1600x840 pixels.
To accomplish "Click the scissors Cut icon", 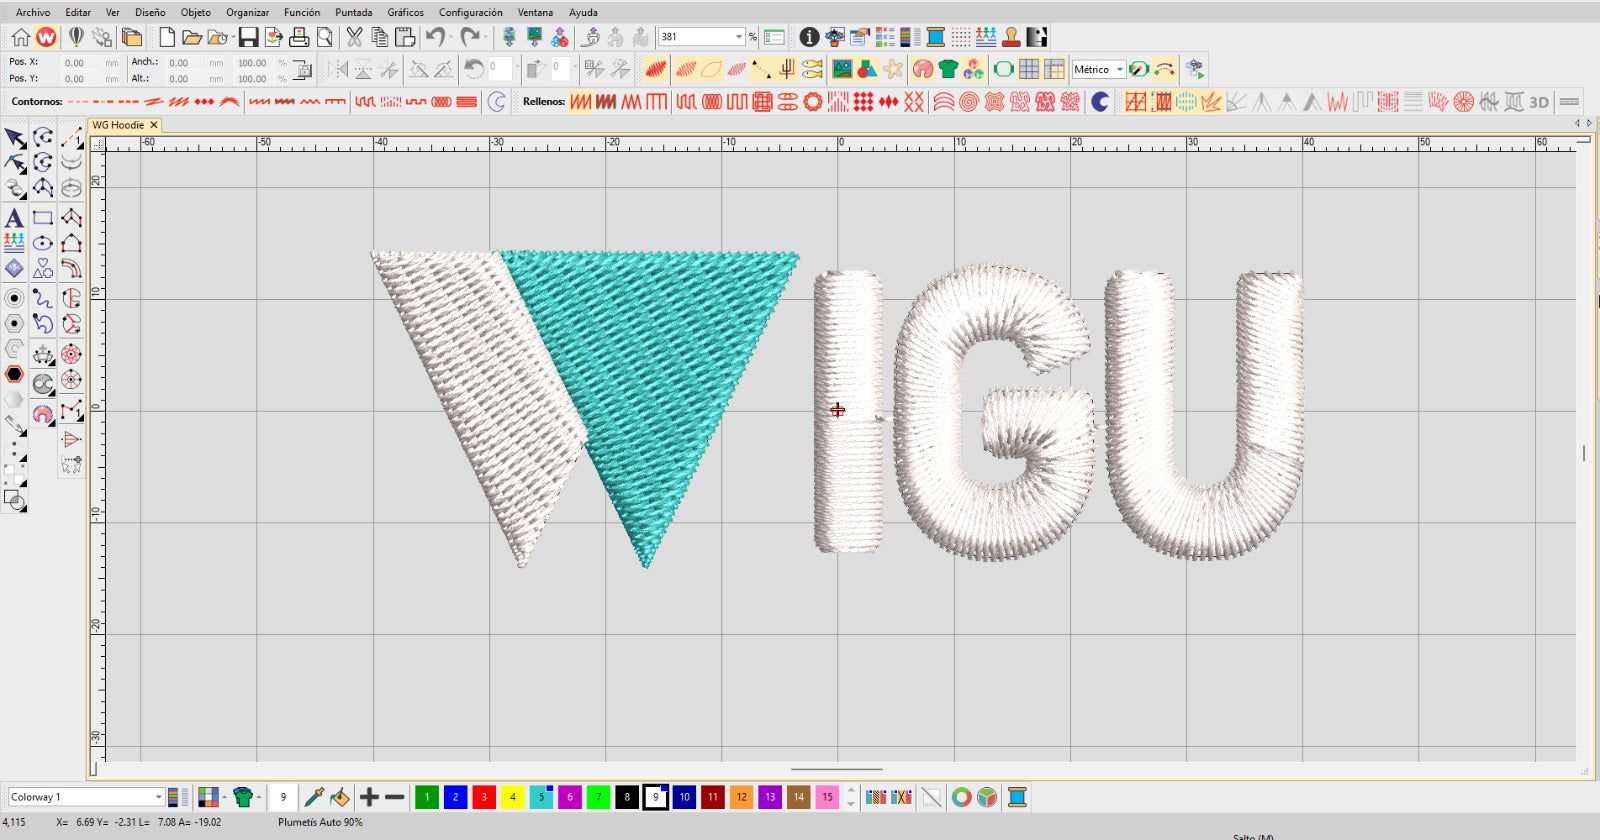I will pos(354,38).
